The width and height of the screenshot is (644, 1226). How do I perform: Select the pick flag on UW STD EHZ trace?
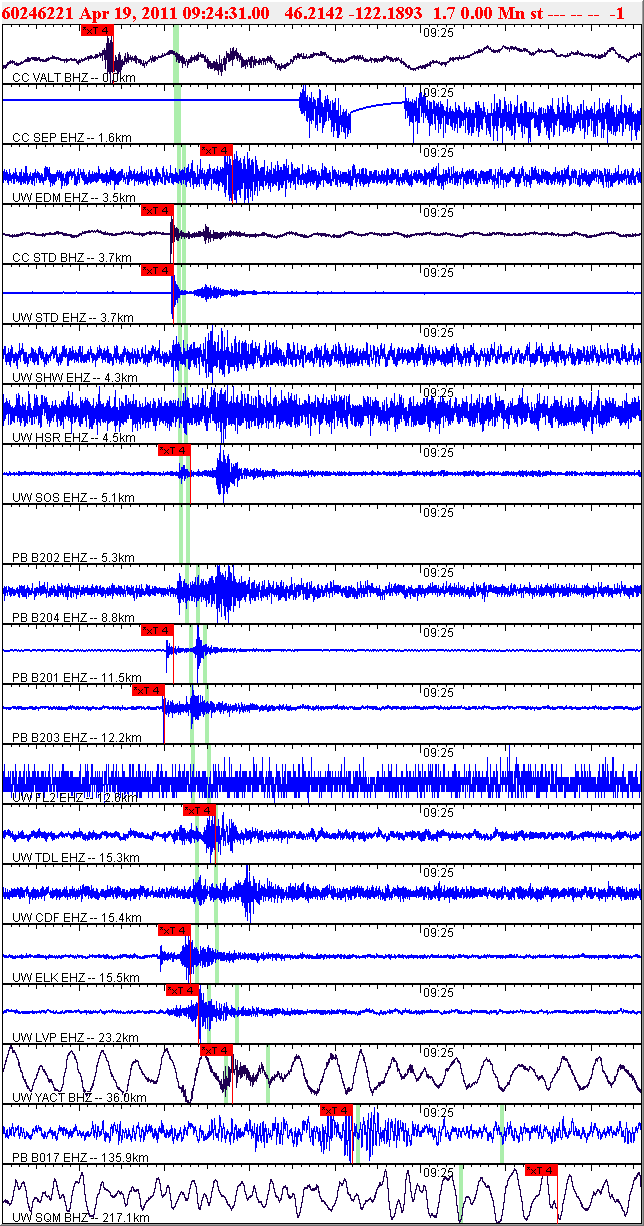pyautogui.click(x=156, y=270)
